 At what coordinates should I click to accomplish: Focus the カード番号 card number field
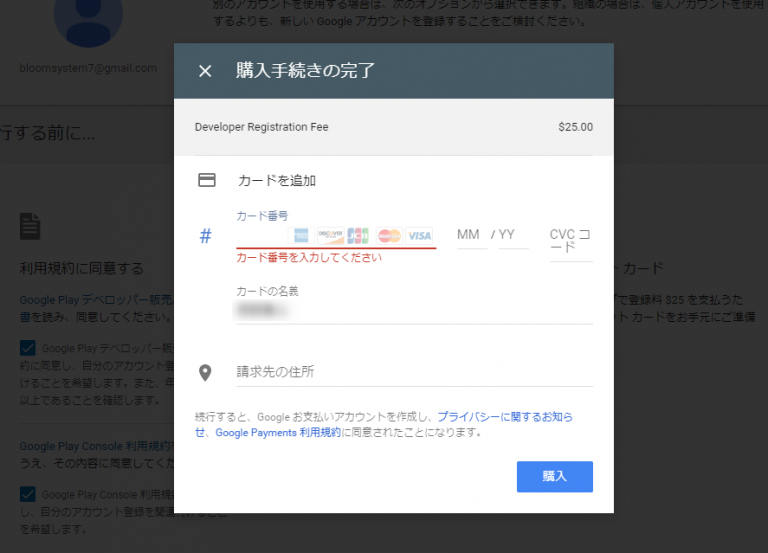[260, 236]
